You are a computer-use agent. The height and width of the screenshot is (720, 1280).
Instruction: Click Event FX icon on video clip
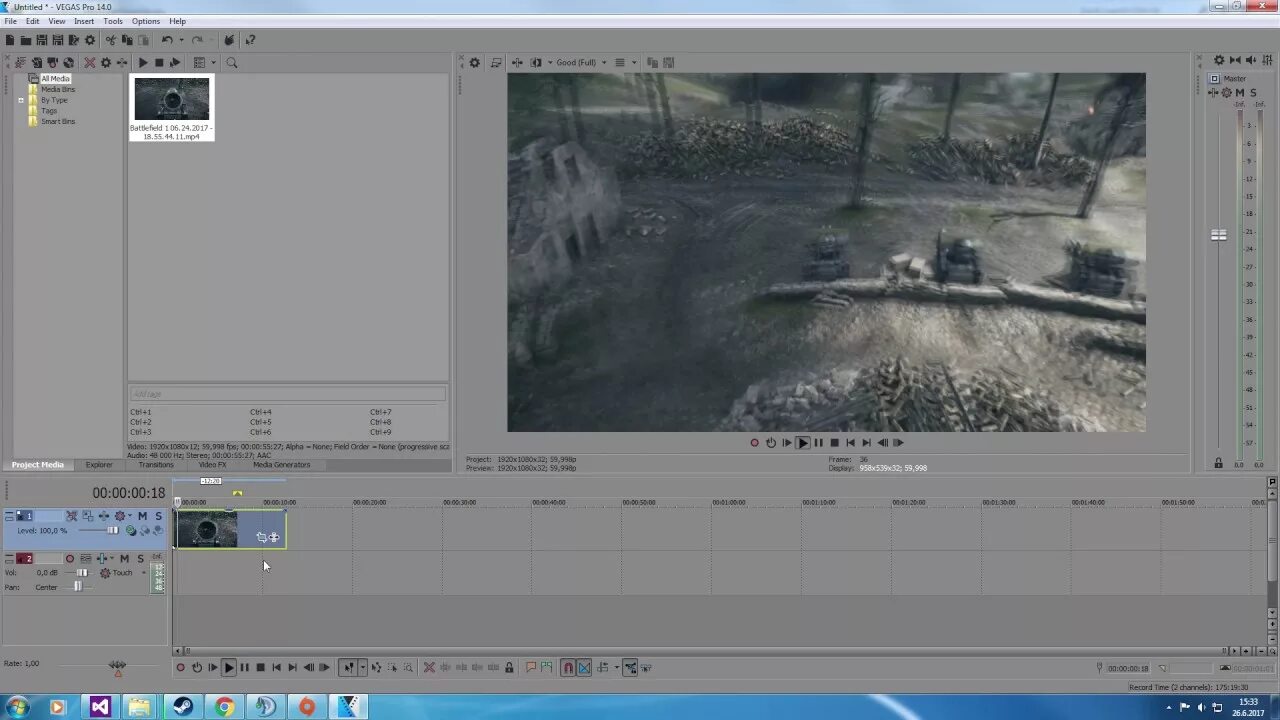tap(274, 537)
